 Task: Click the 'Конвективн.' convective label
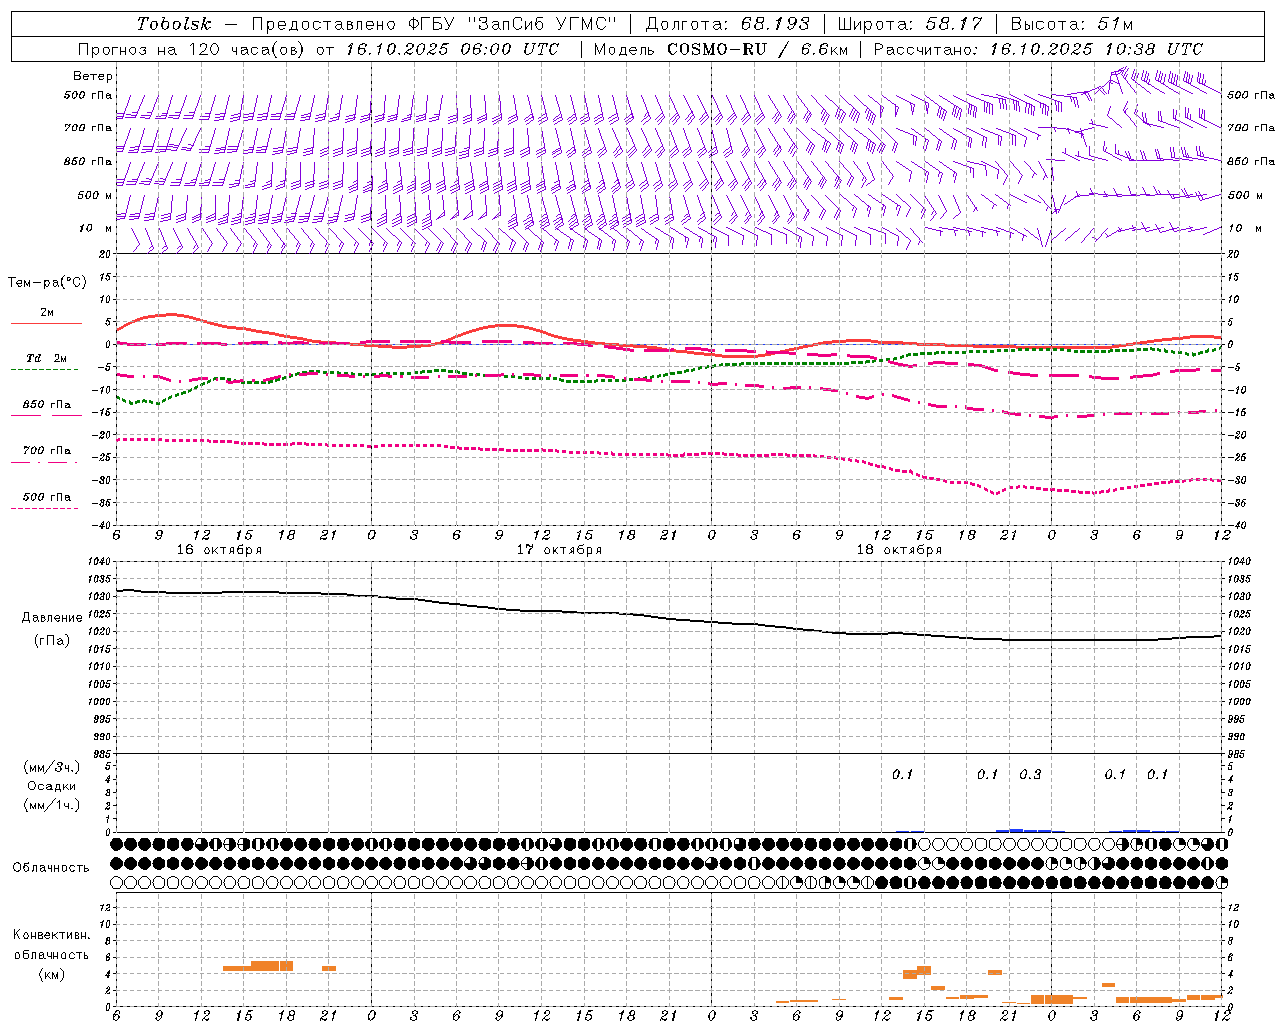point(51,935)
